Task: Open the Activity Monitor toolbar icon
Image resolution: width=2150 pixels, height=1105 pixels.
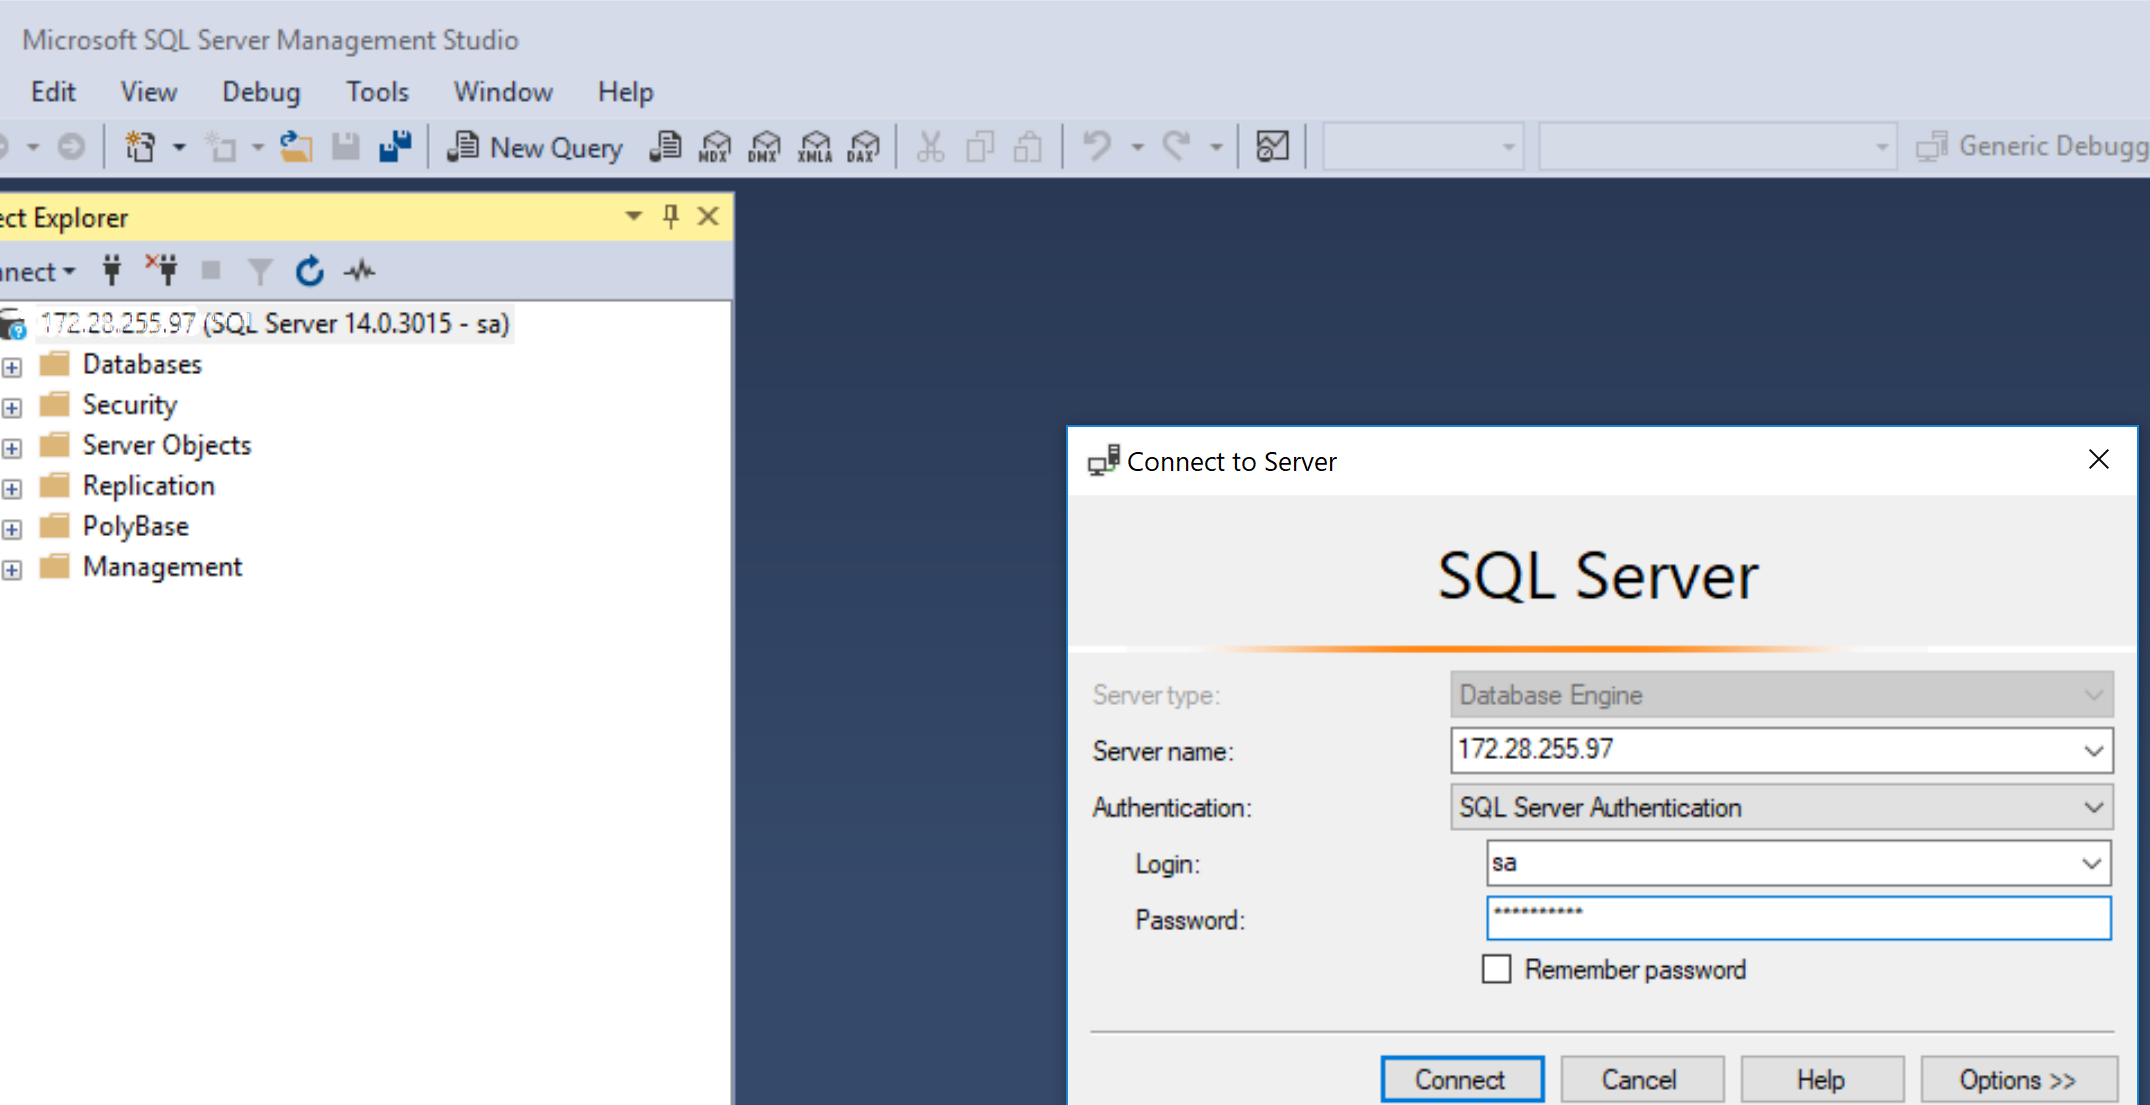Action: (x=1272, y=147)
